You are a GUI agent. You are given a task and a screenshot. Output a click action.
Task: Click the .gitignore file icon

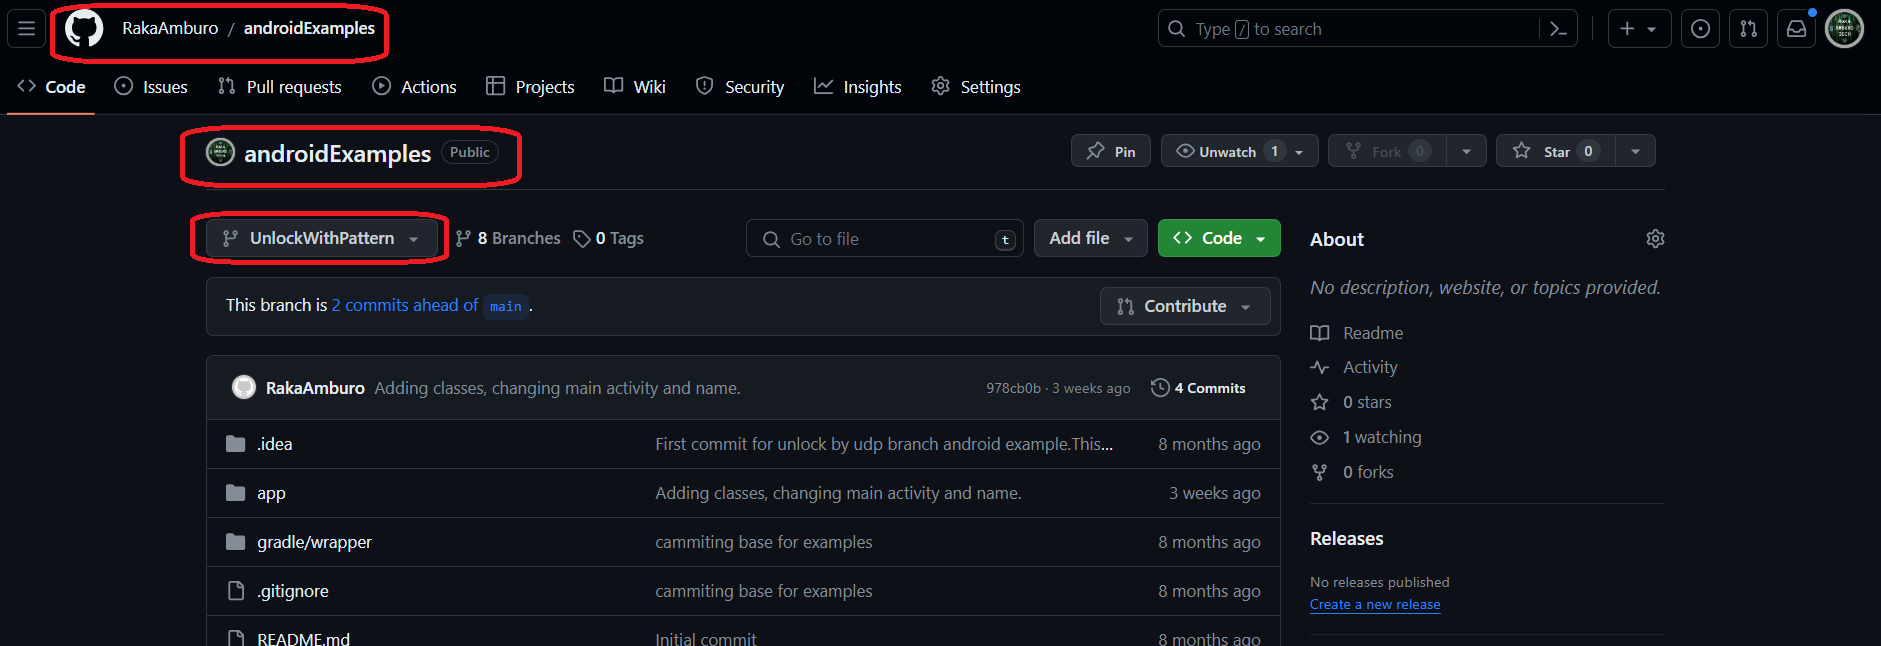pyautogui.click(x=236, y=591)
